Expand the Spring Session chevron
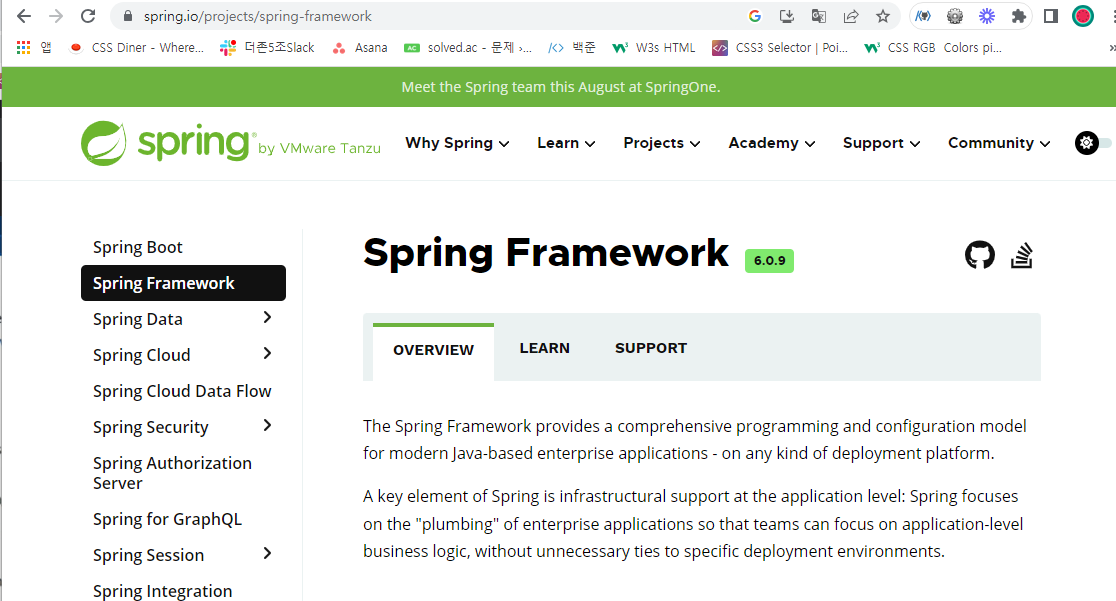The image size is (1116, 601). (x=268, y=553)
